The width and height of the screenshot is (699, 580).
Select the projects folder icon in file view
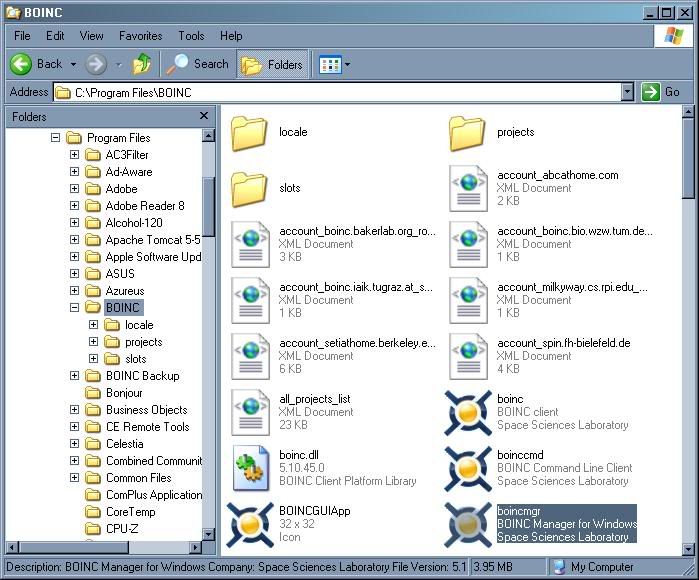[467, 133]
